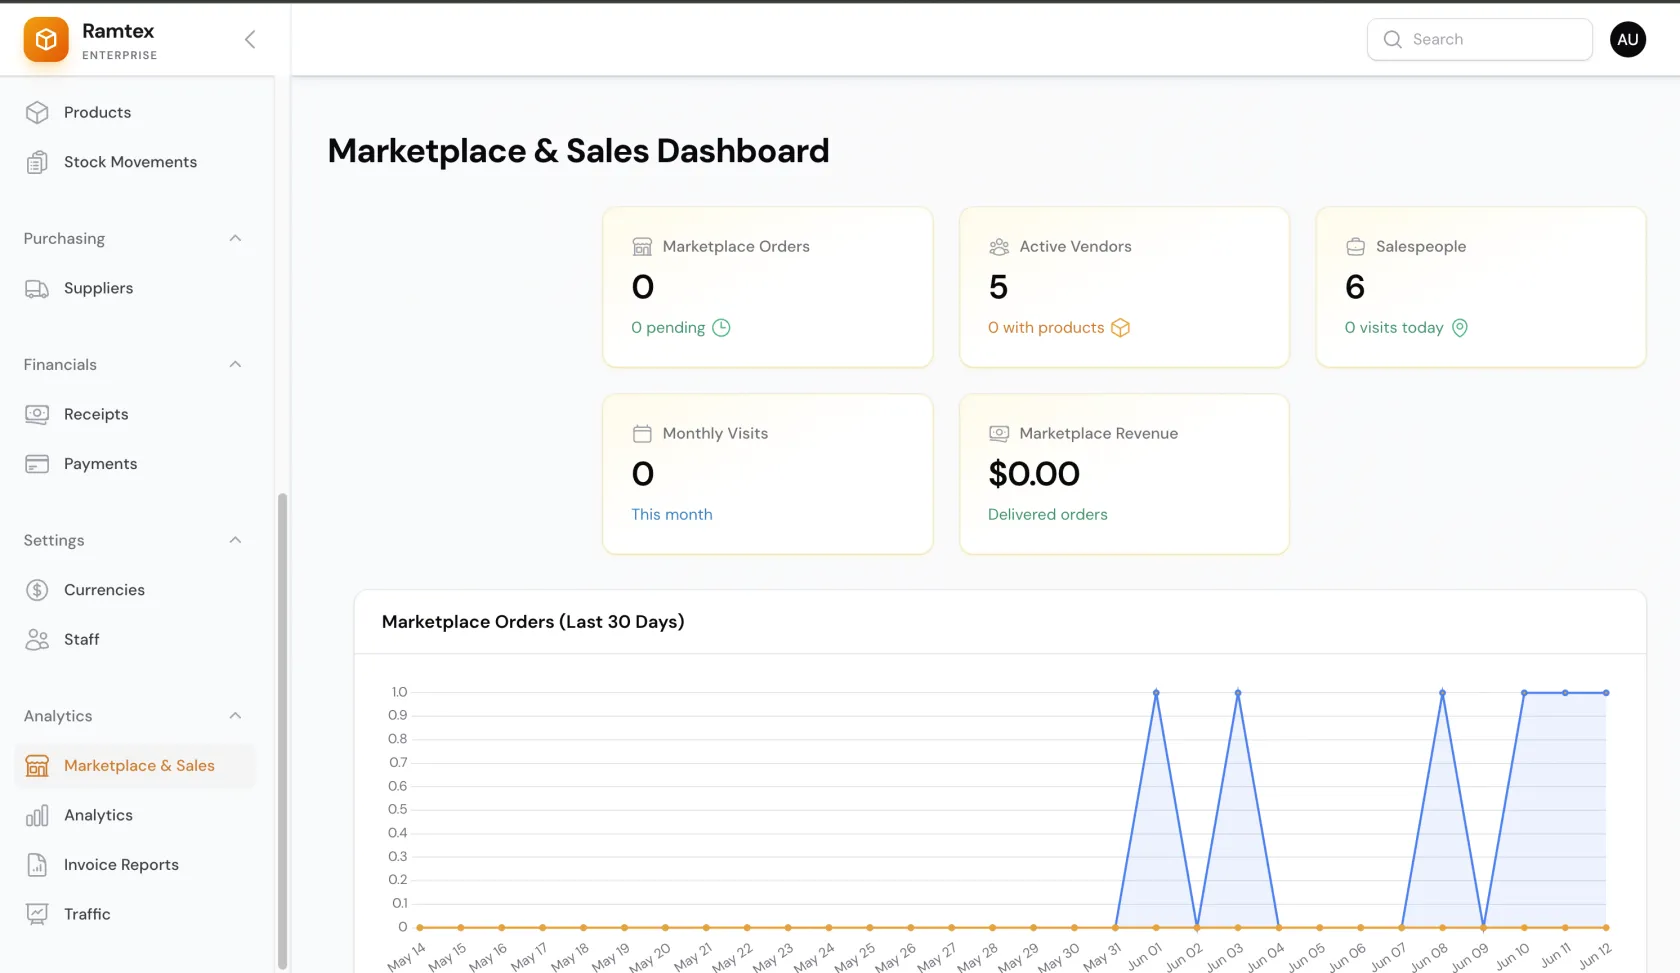
Task: Collapse the Purchasing section chevron
Action: [235, 238]
